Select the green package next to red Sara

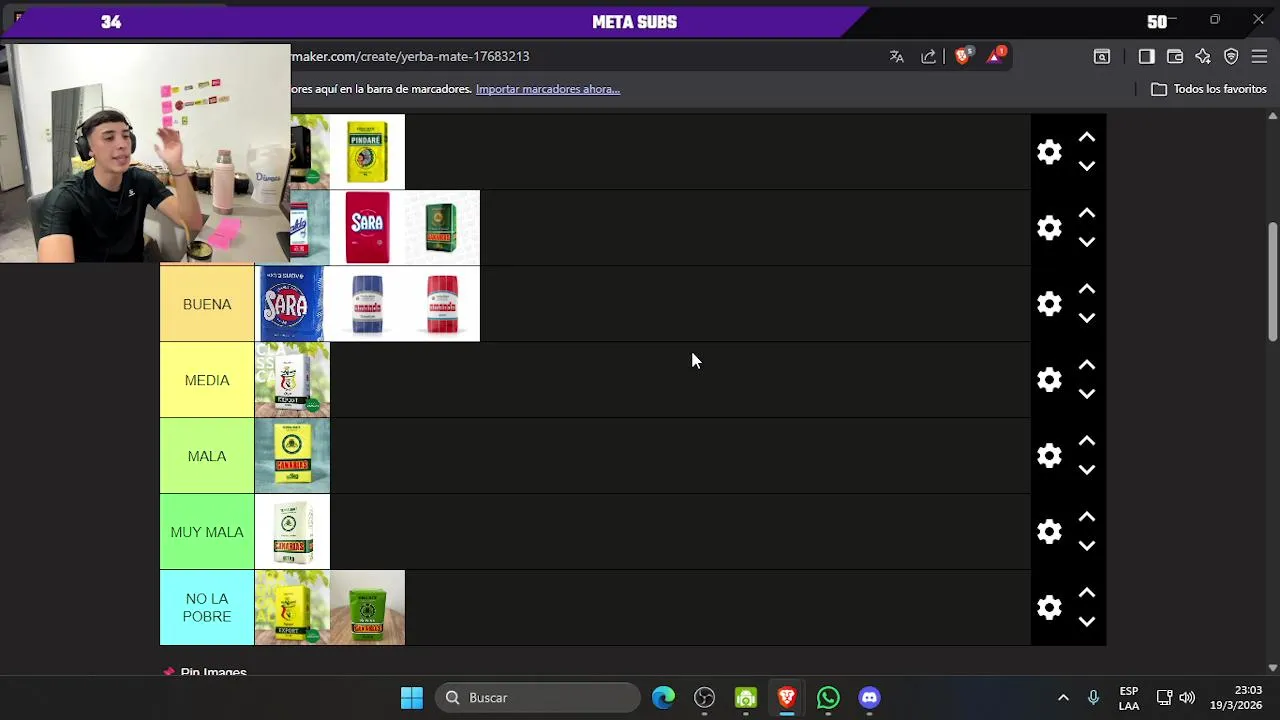(x=442, y=228)
